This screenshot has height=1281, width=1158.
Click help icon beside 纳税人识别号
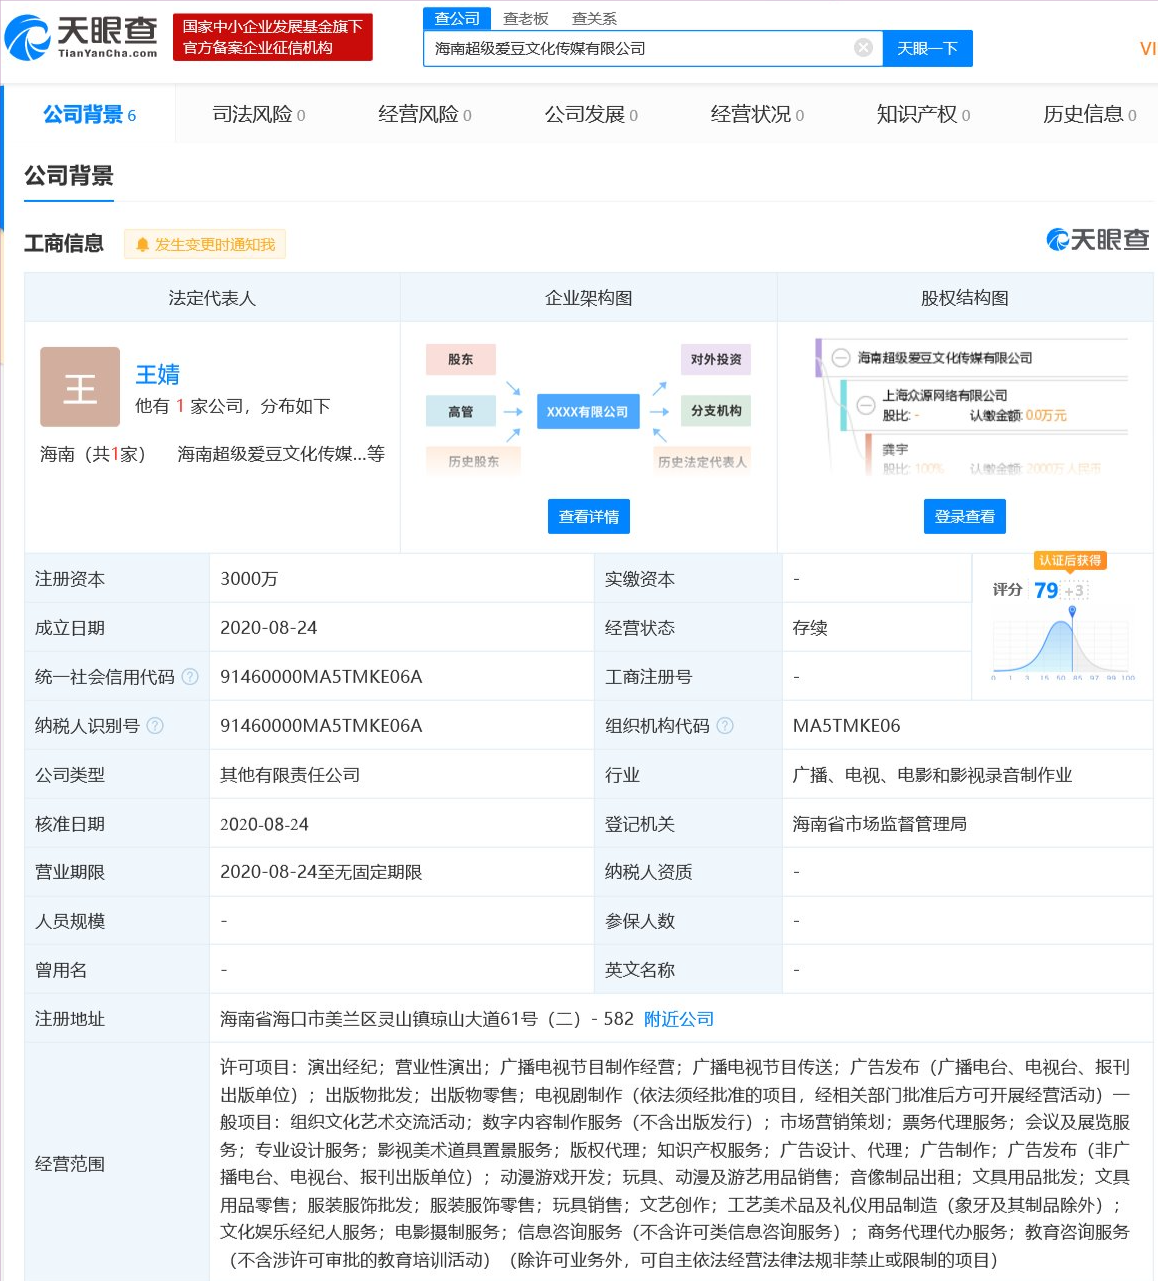155,726
